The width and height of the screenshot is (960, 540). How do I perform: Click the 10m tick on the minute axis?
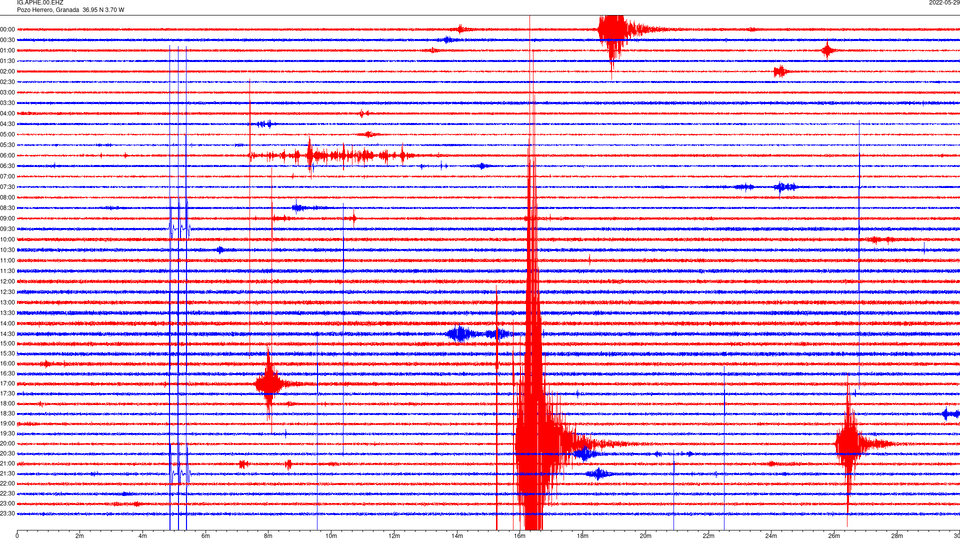click(331, 536)
